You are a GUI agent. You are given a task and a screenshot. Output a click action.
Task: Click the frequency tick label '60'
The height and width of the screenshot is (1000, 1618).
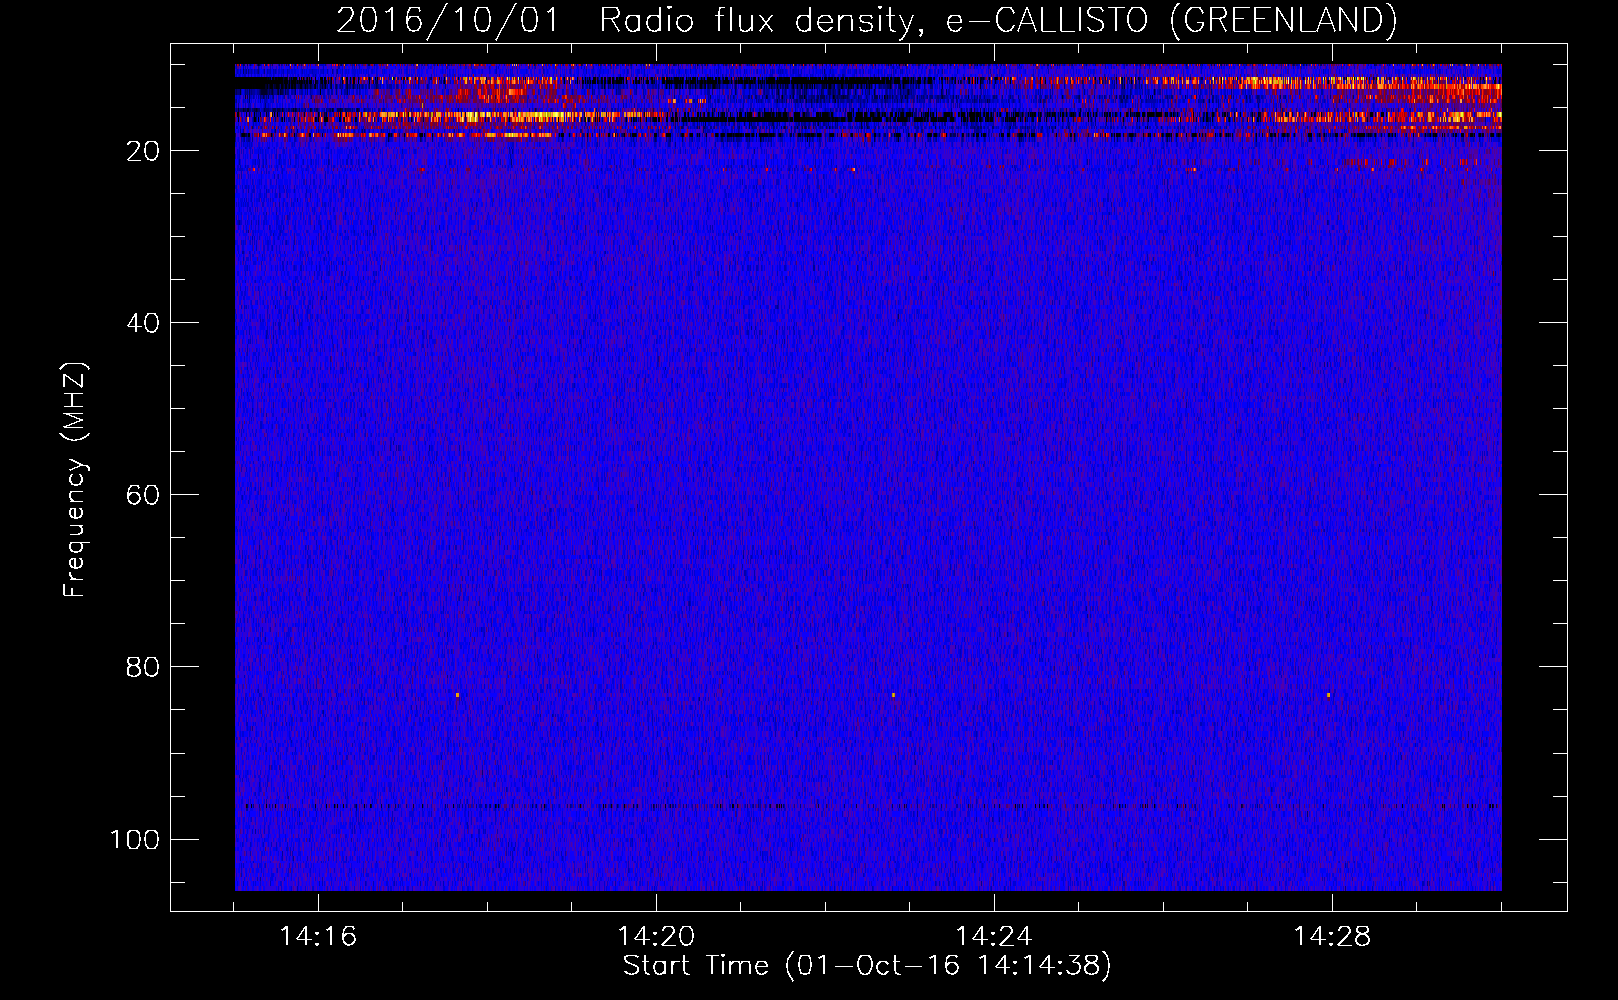(x=143, y=495)
